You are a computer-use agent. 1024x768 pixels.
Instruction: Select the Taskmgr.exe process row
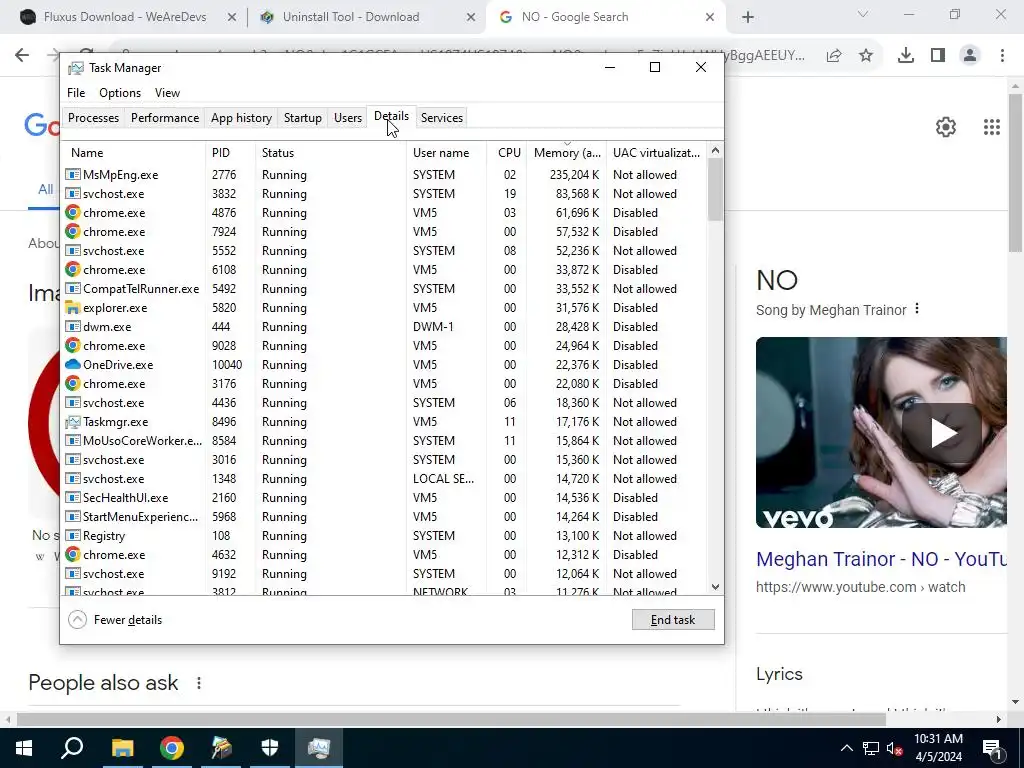[385, 422]
